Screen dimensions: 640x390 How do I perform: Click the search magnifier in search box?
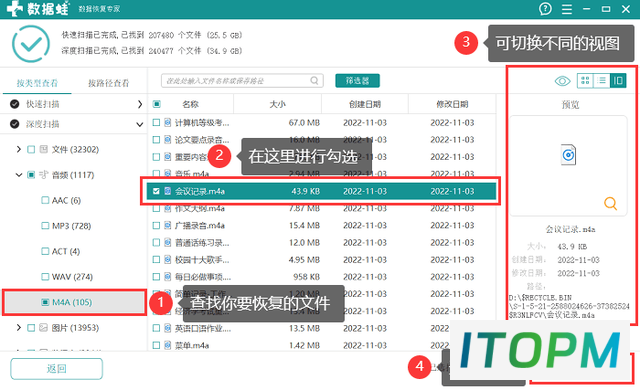(314, 81)
